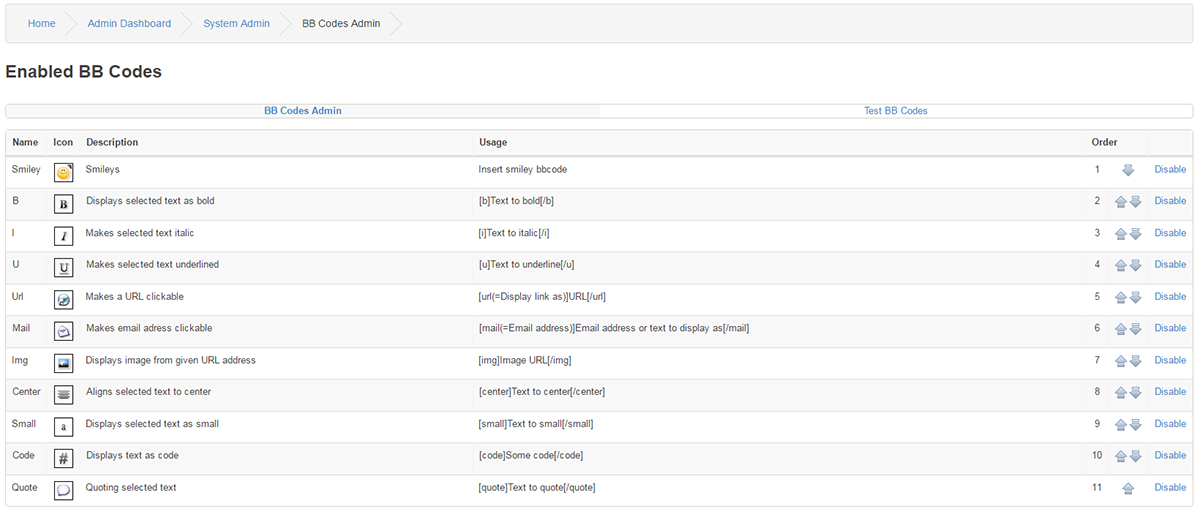Click '[url(=Display link as)]URL[/url]' usage text
1200x517 pixels.
coord(542,296)
